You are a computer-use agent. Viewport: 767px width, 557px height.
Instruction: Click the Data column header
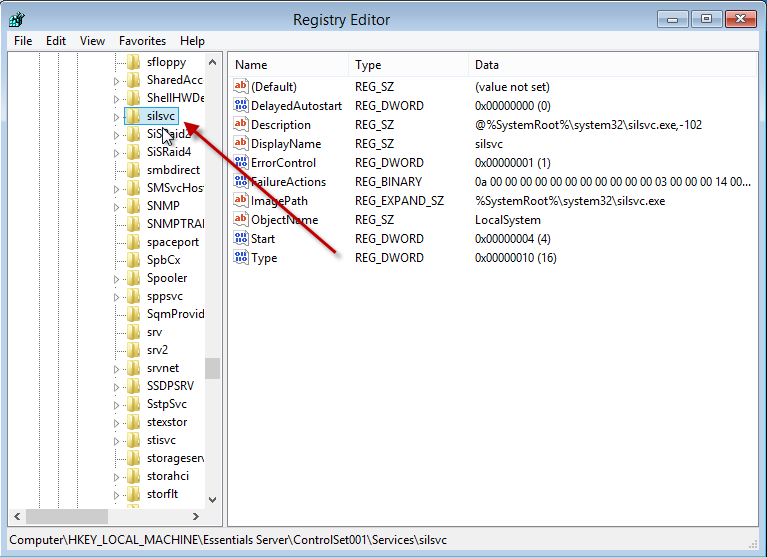coord(610,65)
